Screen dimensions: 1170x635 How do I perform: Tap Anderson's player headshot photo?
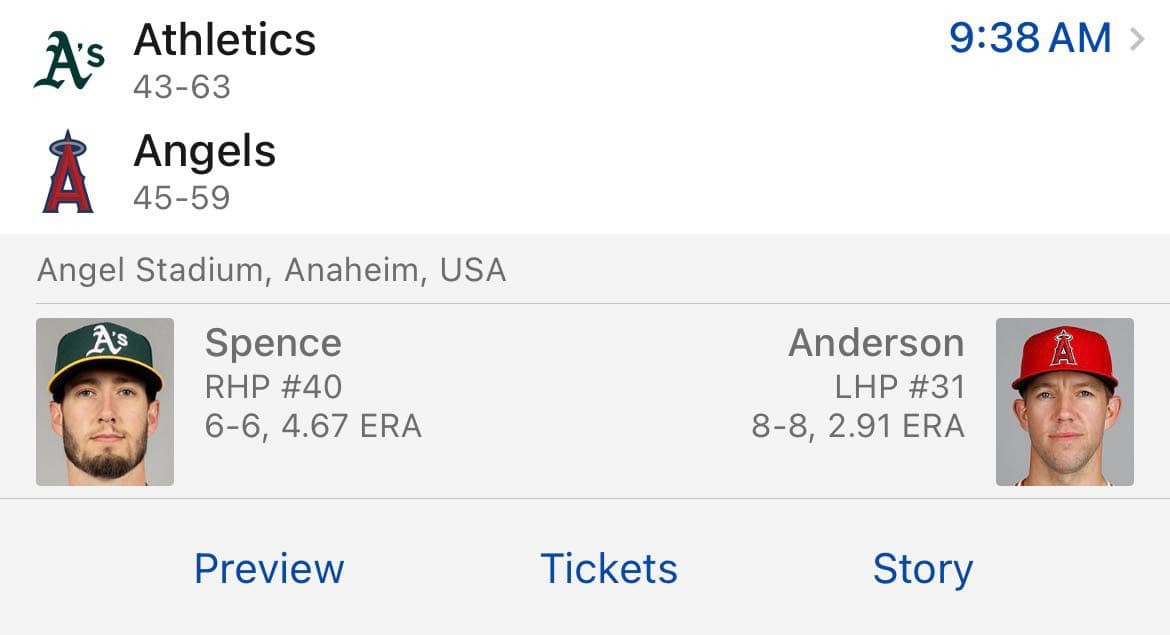[1064, 402]
